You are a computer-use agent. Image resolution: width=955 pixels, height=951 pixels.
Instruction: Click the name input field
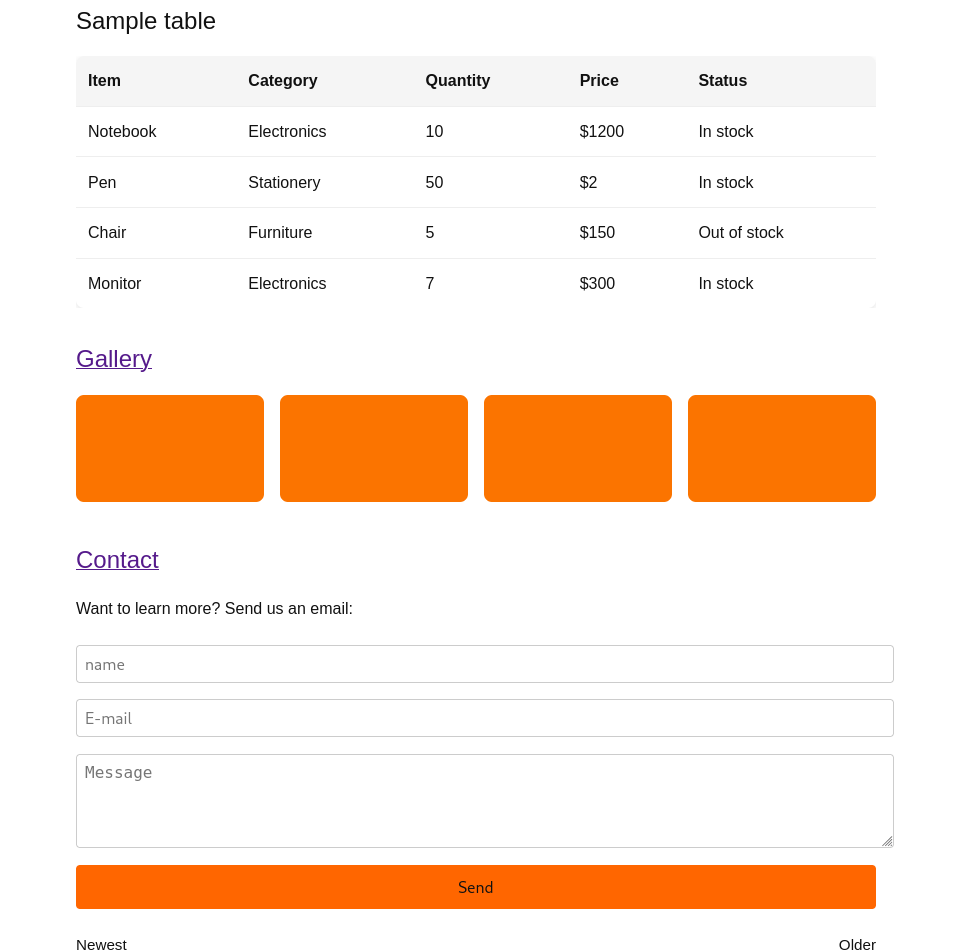pos(485,664)
